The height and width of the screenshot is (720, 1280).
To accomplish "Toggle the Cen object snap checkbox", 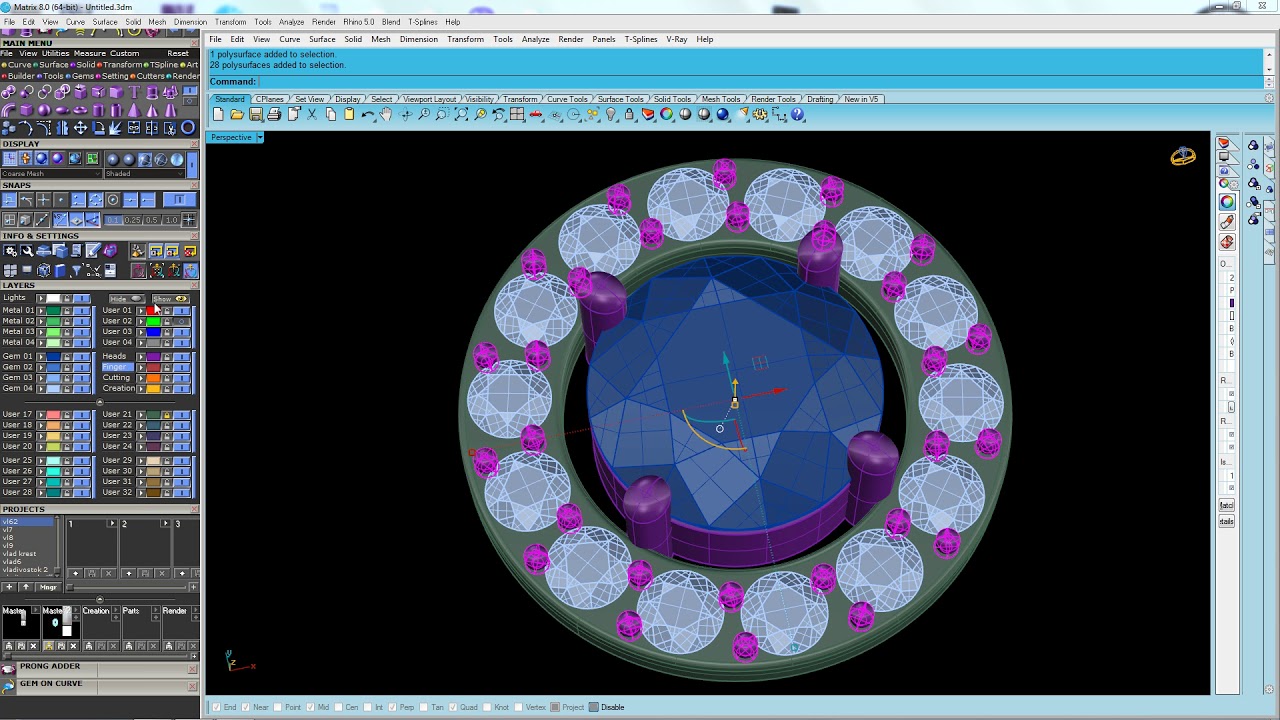I will 338,707.
